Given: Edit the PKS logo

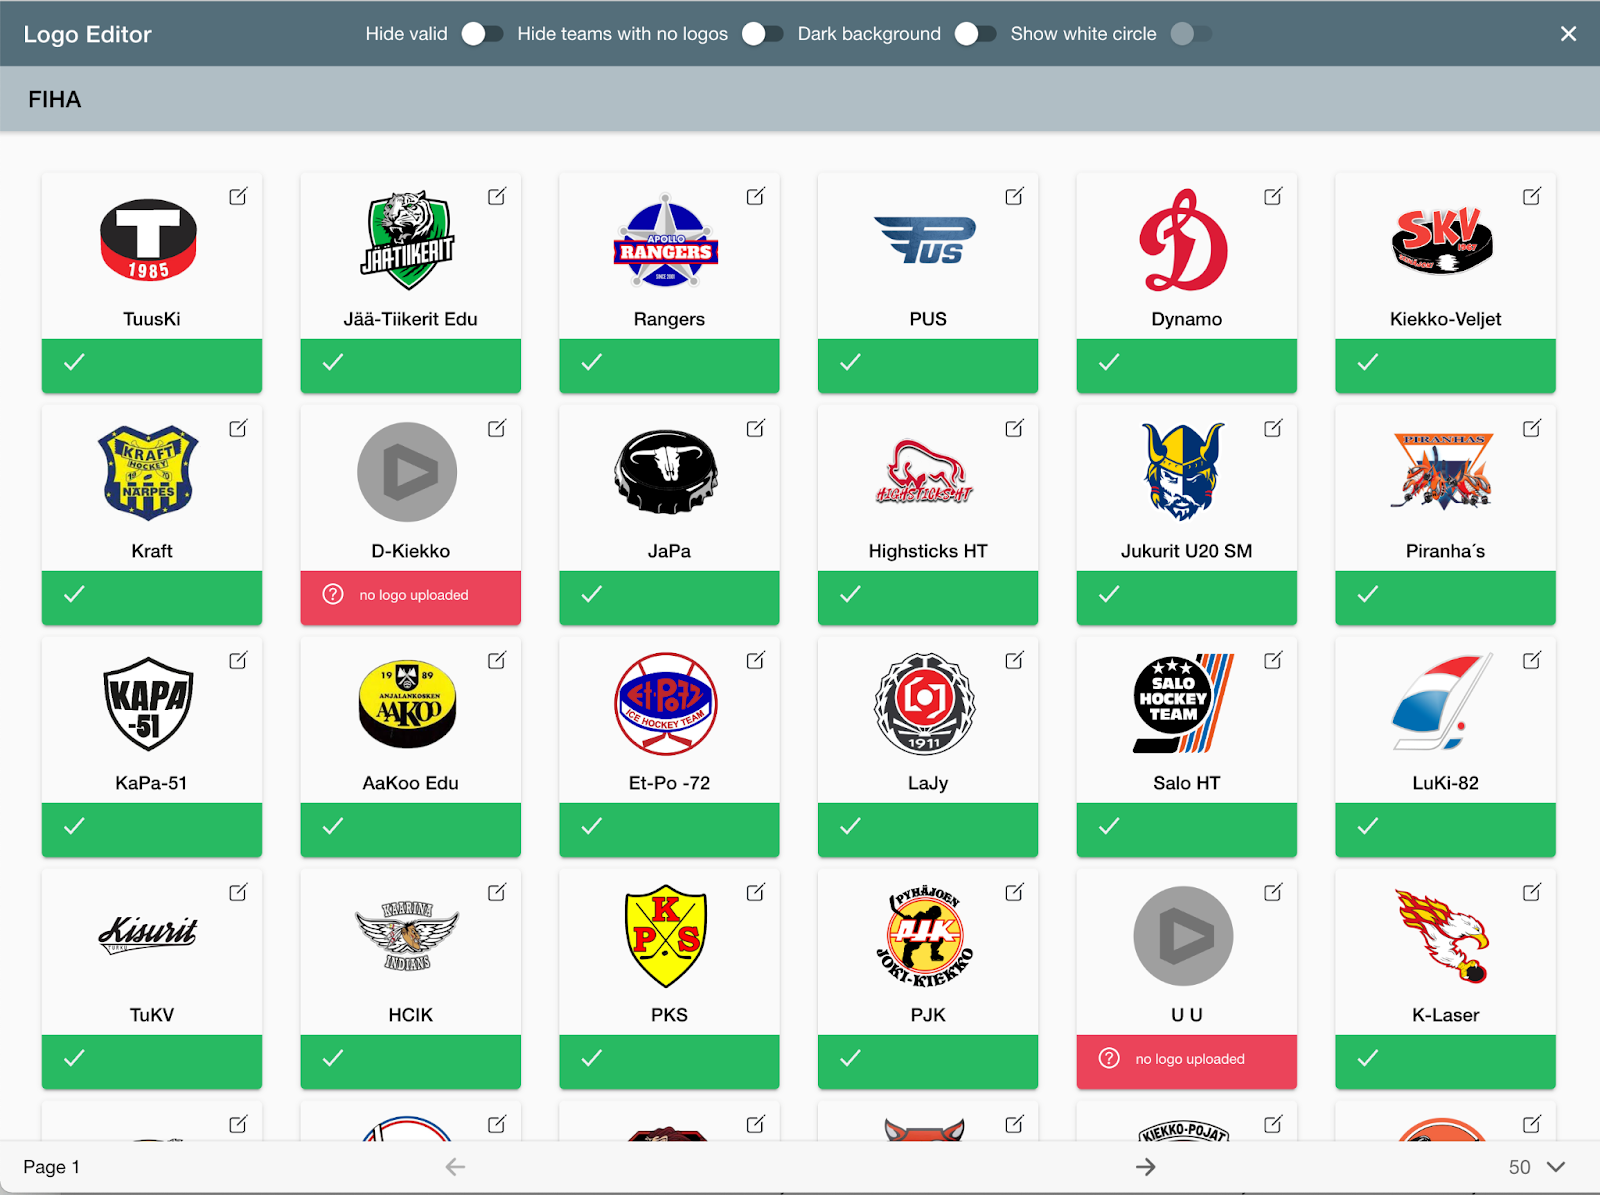Looking at the screenshot, I should (x=756, y=892).
